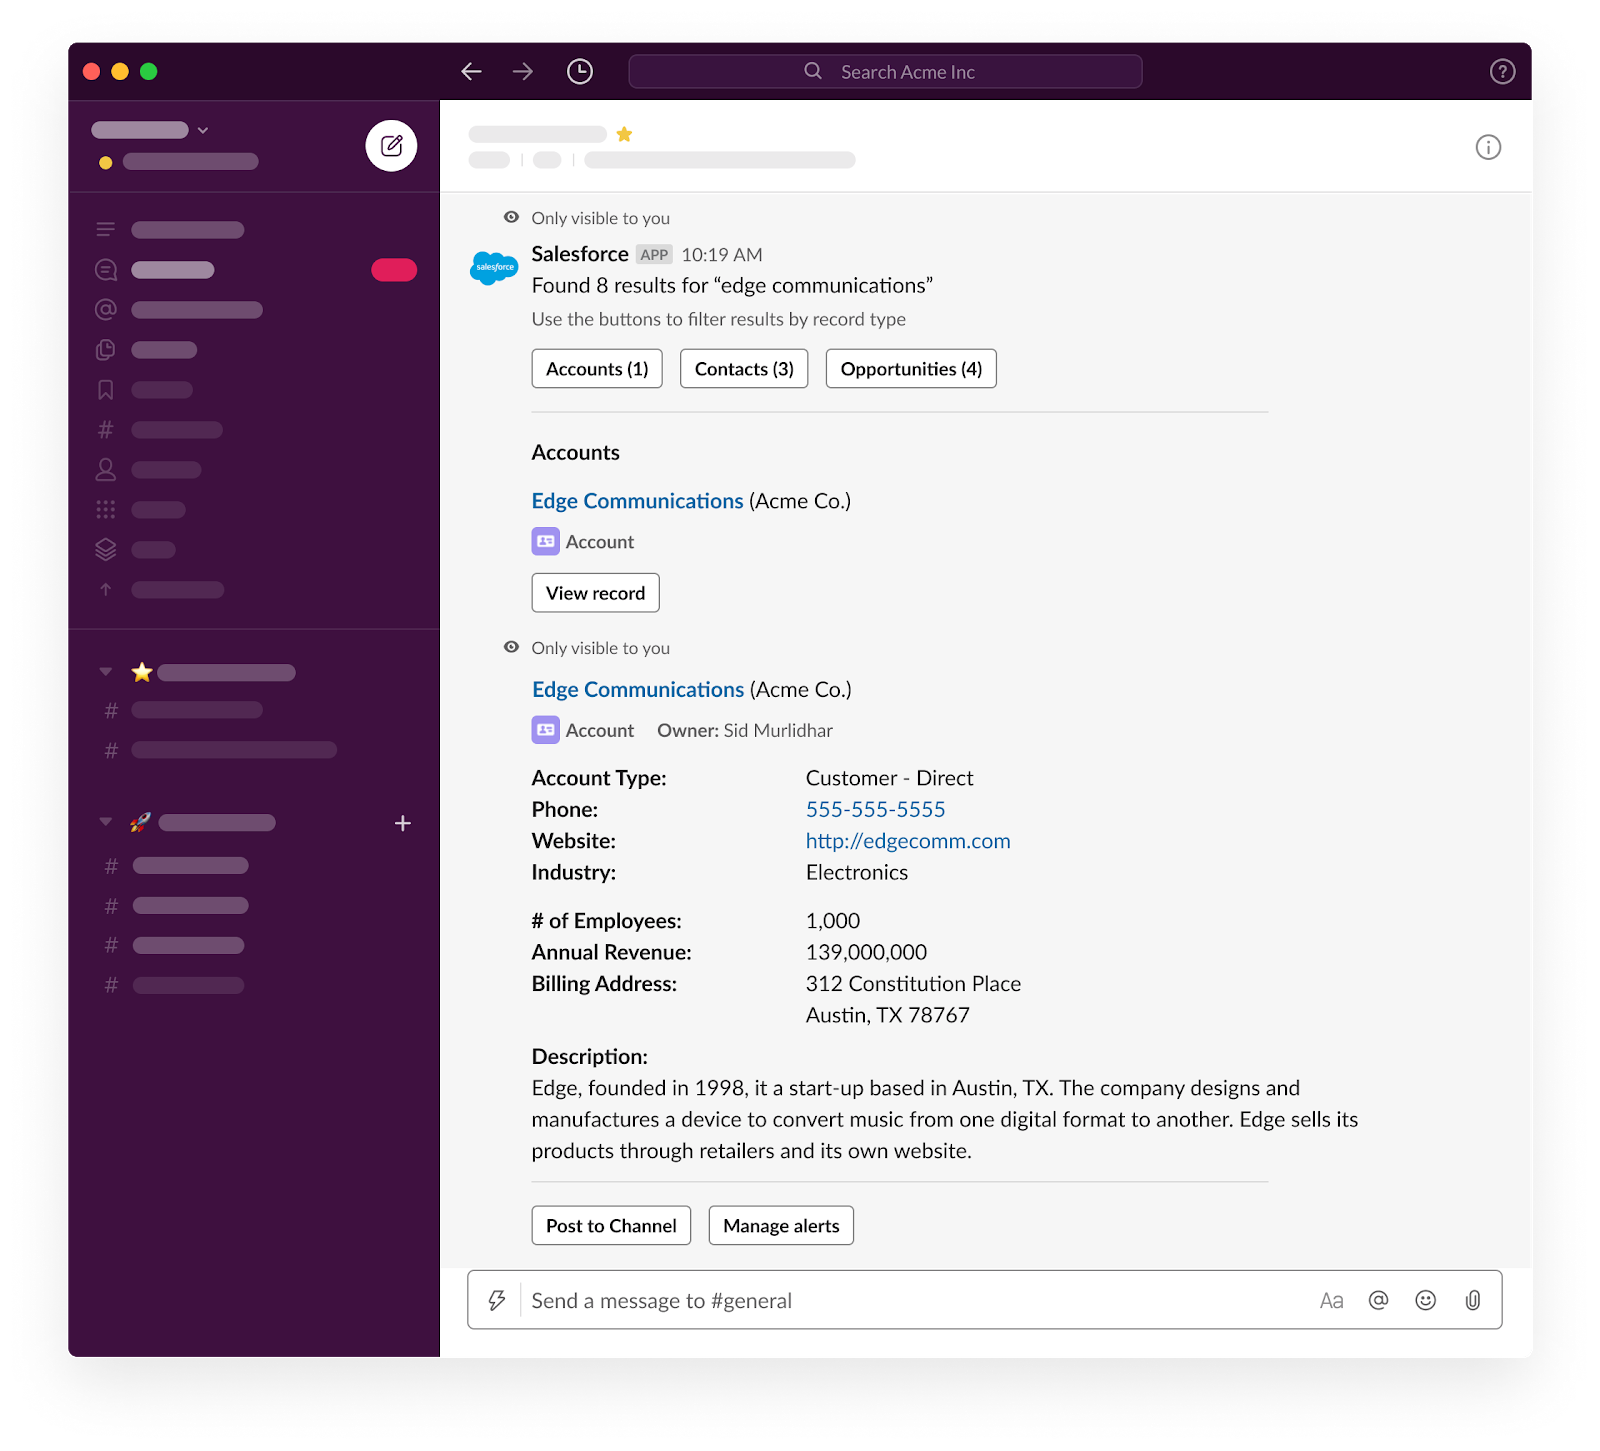Viewport: 1600px width, 1451px height.
Task: Collapse the starred sidebar section
Action: point(106,672)
